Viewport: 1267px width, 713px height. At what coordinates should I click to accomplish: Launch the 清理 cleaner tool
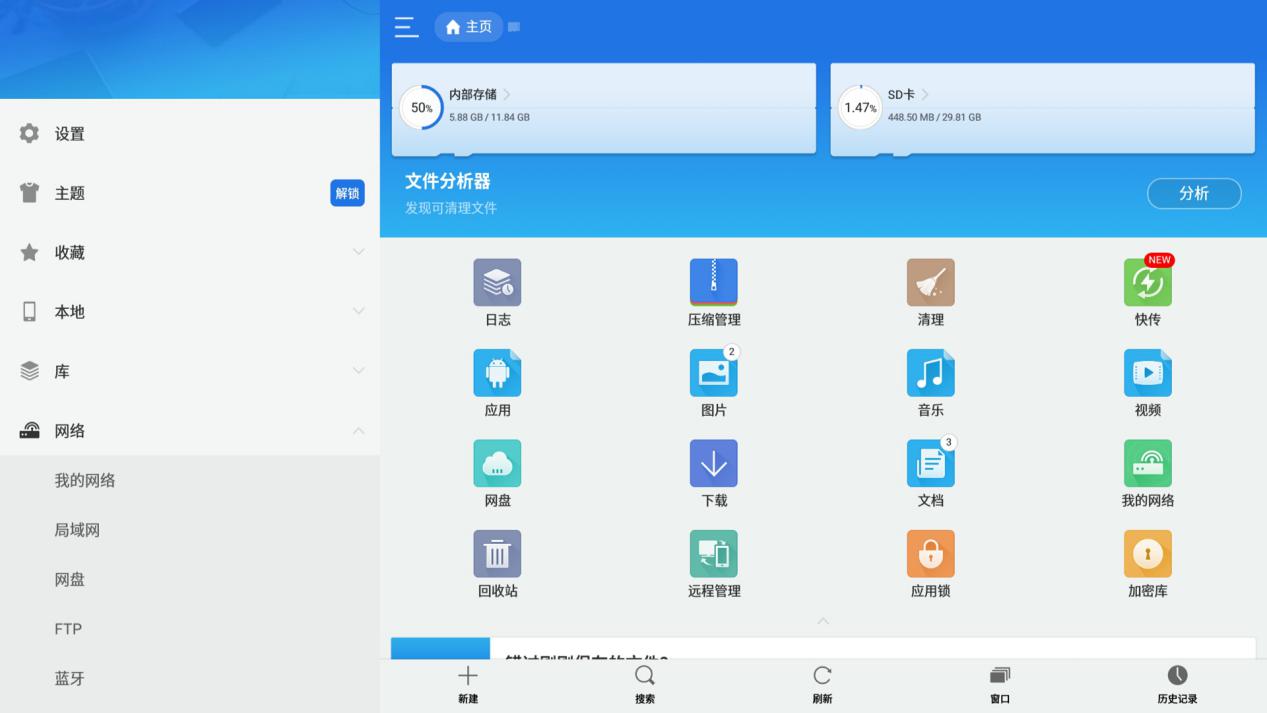pyautogui.click(x=931, y=282)
